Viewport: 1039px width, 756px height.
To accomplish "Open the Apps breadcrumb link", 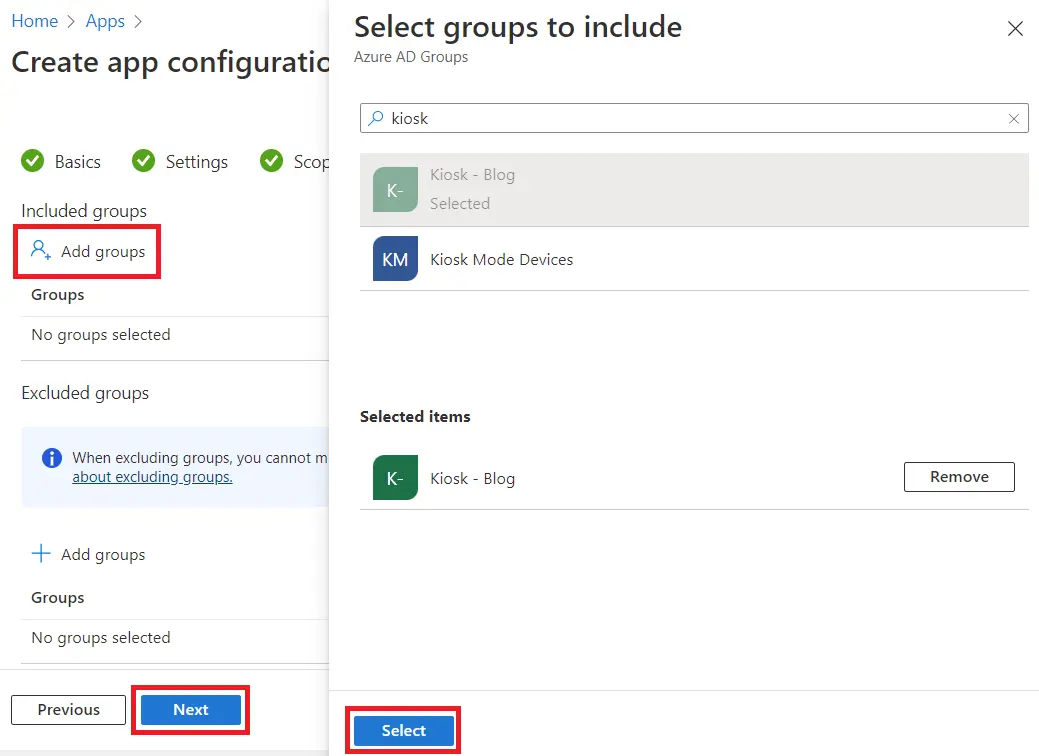I will [105, 21].
